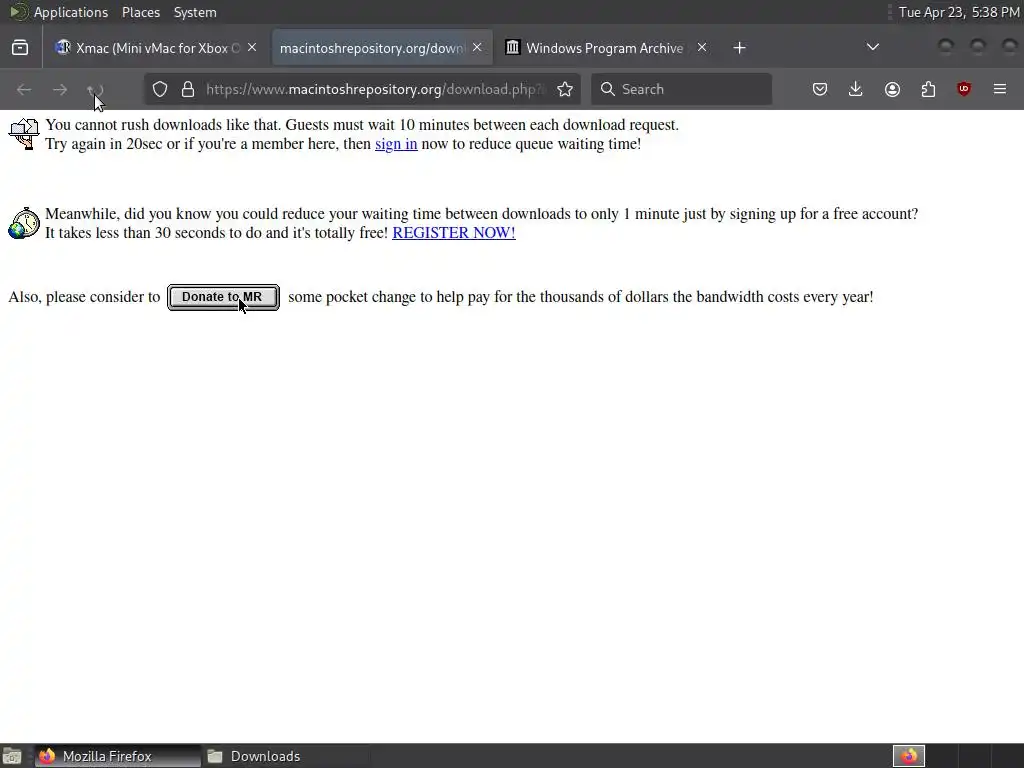Viewport: 1024px width, 768px height.
Task: Open the Downloads panel arrow icon
Action: [x=856, y=89]
